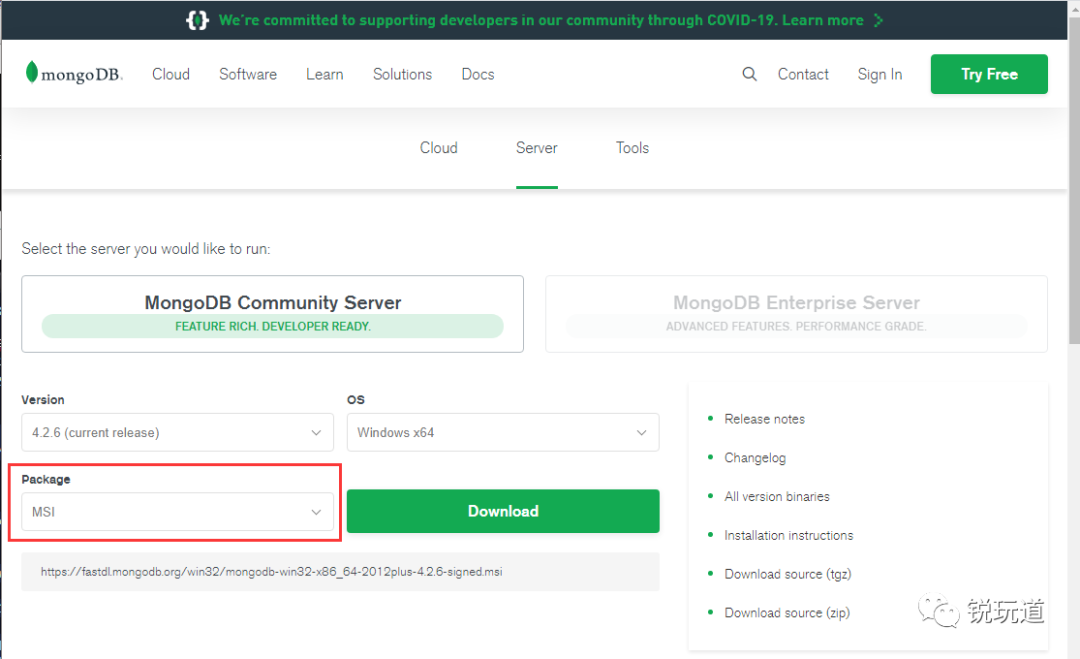The height and width of the screenshot is (659, 1080).
Task: Open the Docs menu
Action: tap(478, 74)
